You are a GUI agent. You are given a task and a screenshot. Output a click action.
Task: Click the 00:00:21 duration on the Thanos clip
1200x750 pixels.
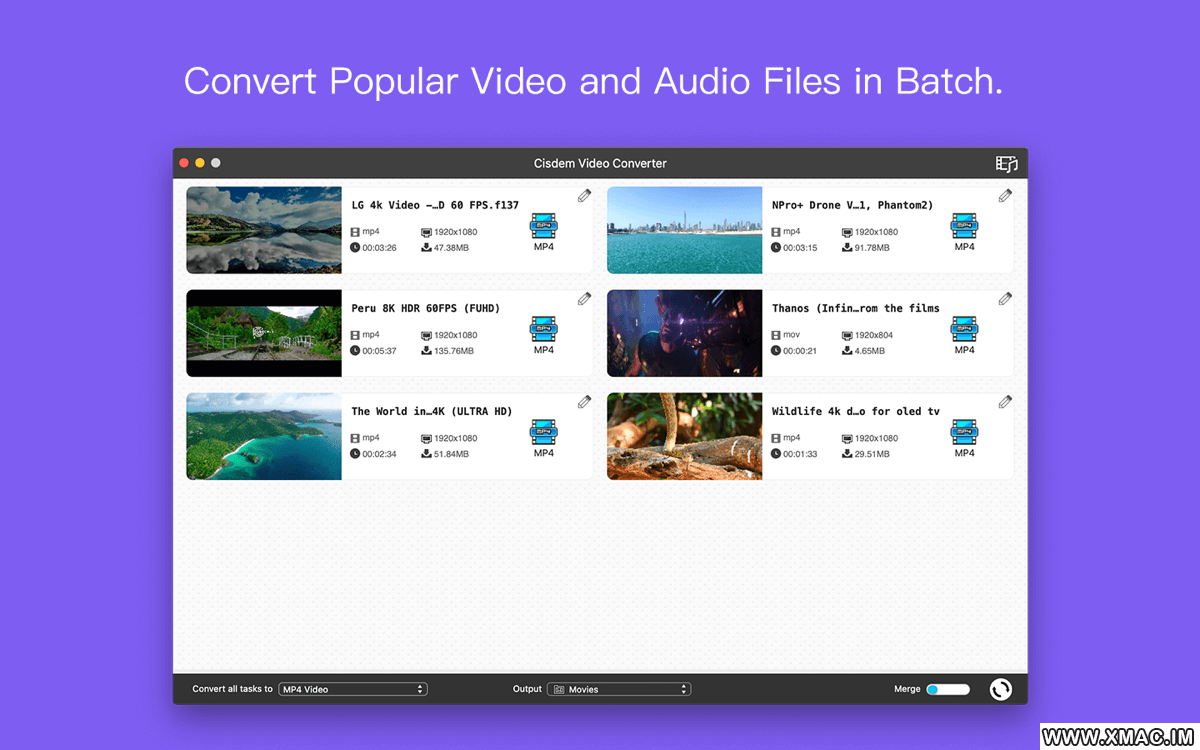[x=800, y=351]
